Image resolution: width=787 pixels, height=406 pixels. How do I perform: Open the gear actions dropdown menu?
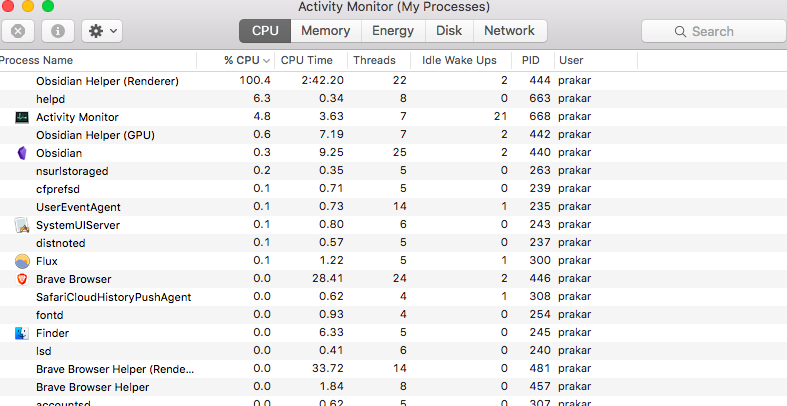[x=102, y=31]
